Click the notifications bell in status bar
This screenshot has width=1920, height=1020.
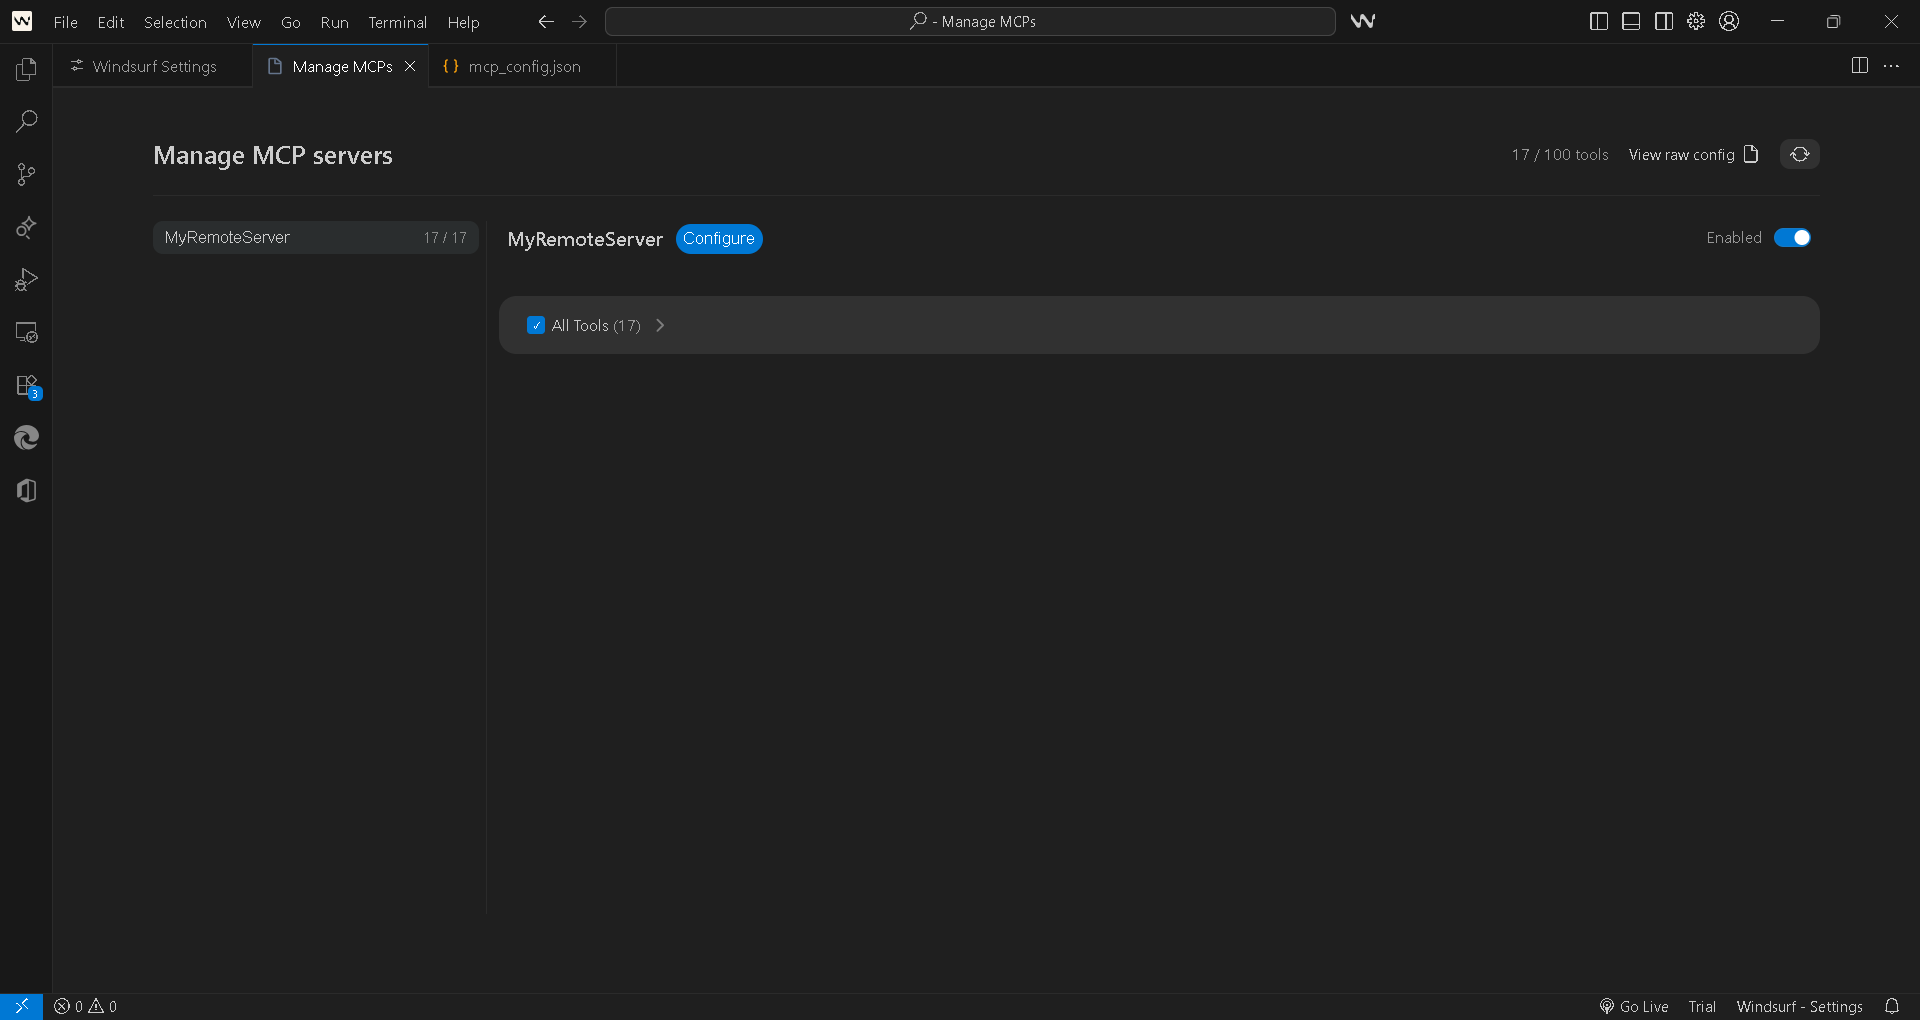coord(1892,1006)
